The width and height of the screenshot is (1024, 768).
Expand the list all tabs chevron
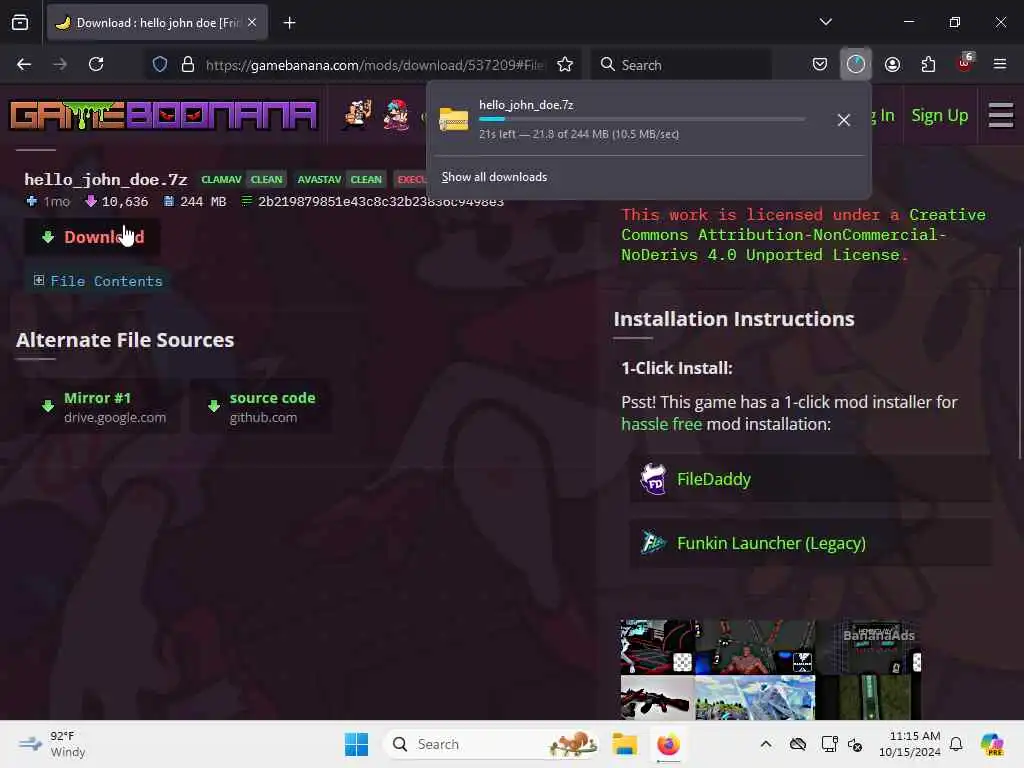[x=825, y=22]
